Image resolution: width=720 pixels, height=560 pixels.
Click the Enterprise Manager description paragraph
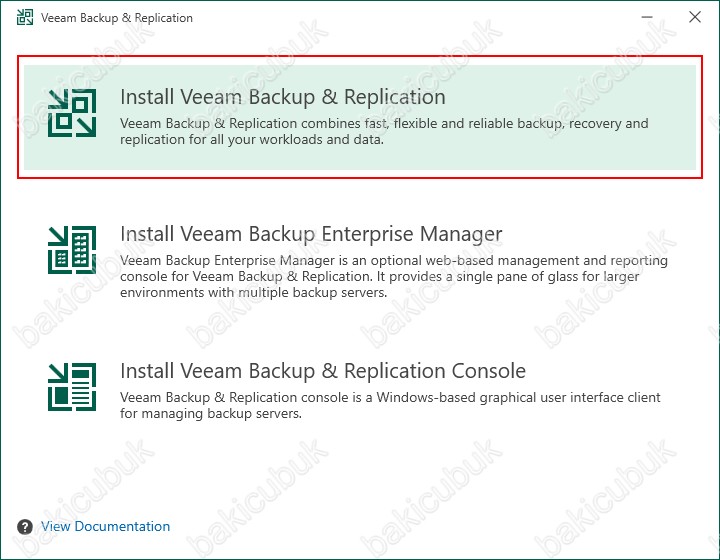tap(394, 276)
